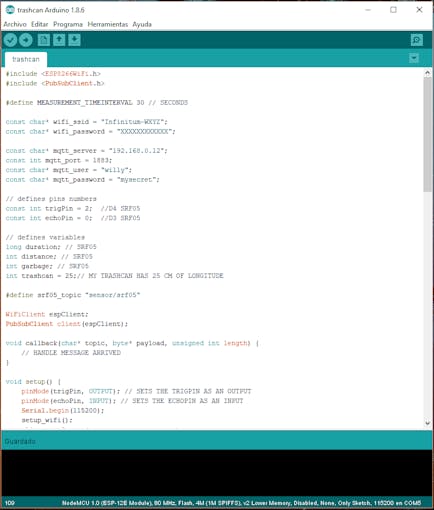Click the editor scrollbar up arrow

pyautogui.click(x=428, y=73)
